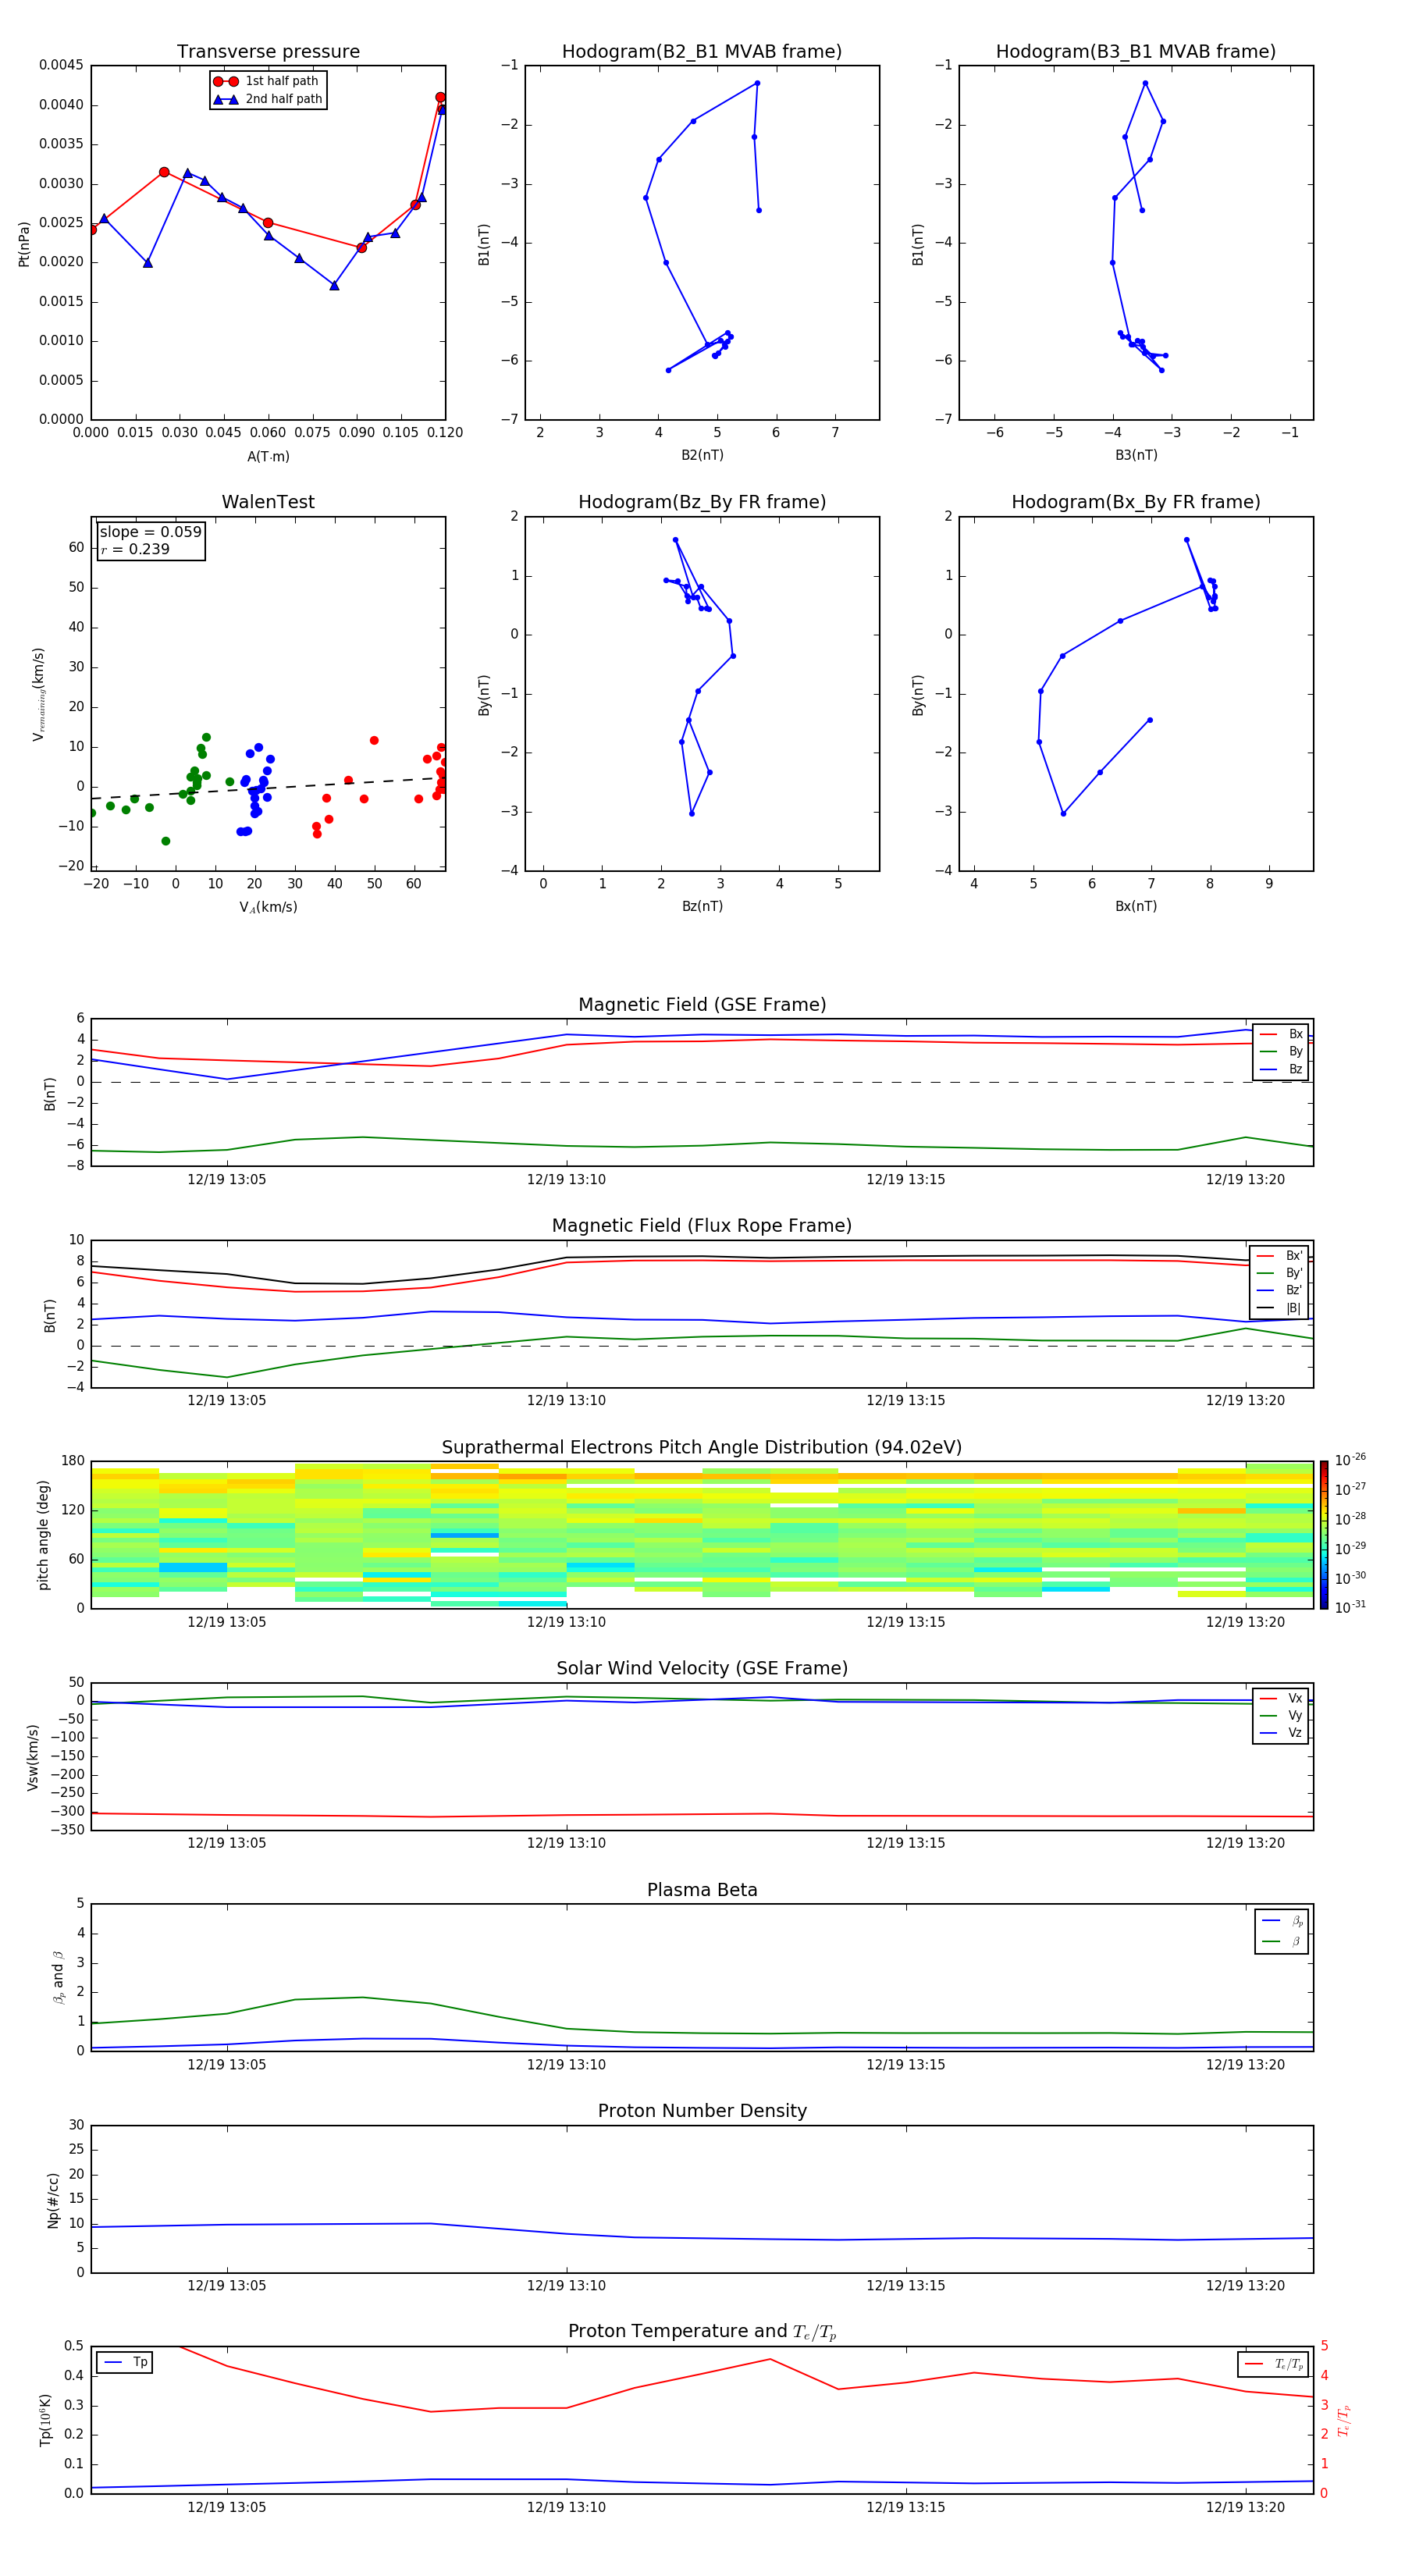Click the 'Pt(nPa)' y-axis label
Screen dimensions: 1405x2576
pyautogui.click(x=24, y=243)
